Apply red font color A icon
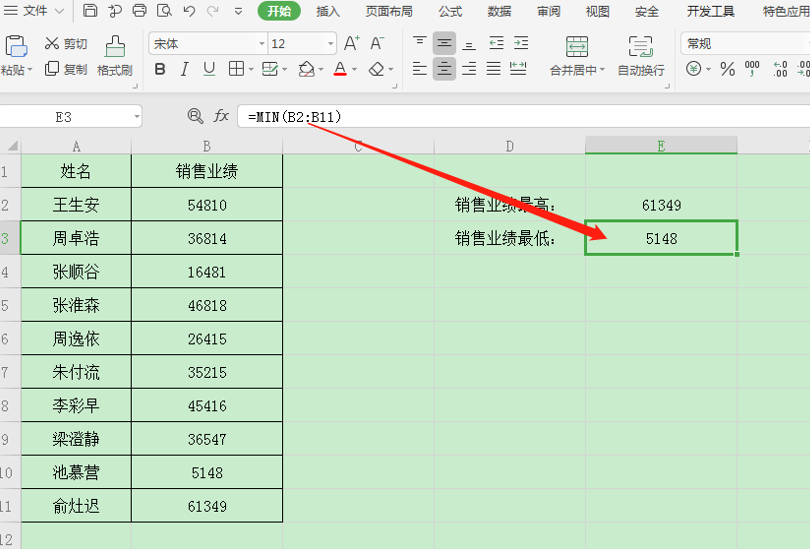810x549 pixels. [x=340, y=69]
